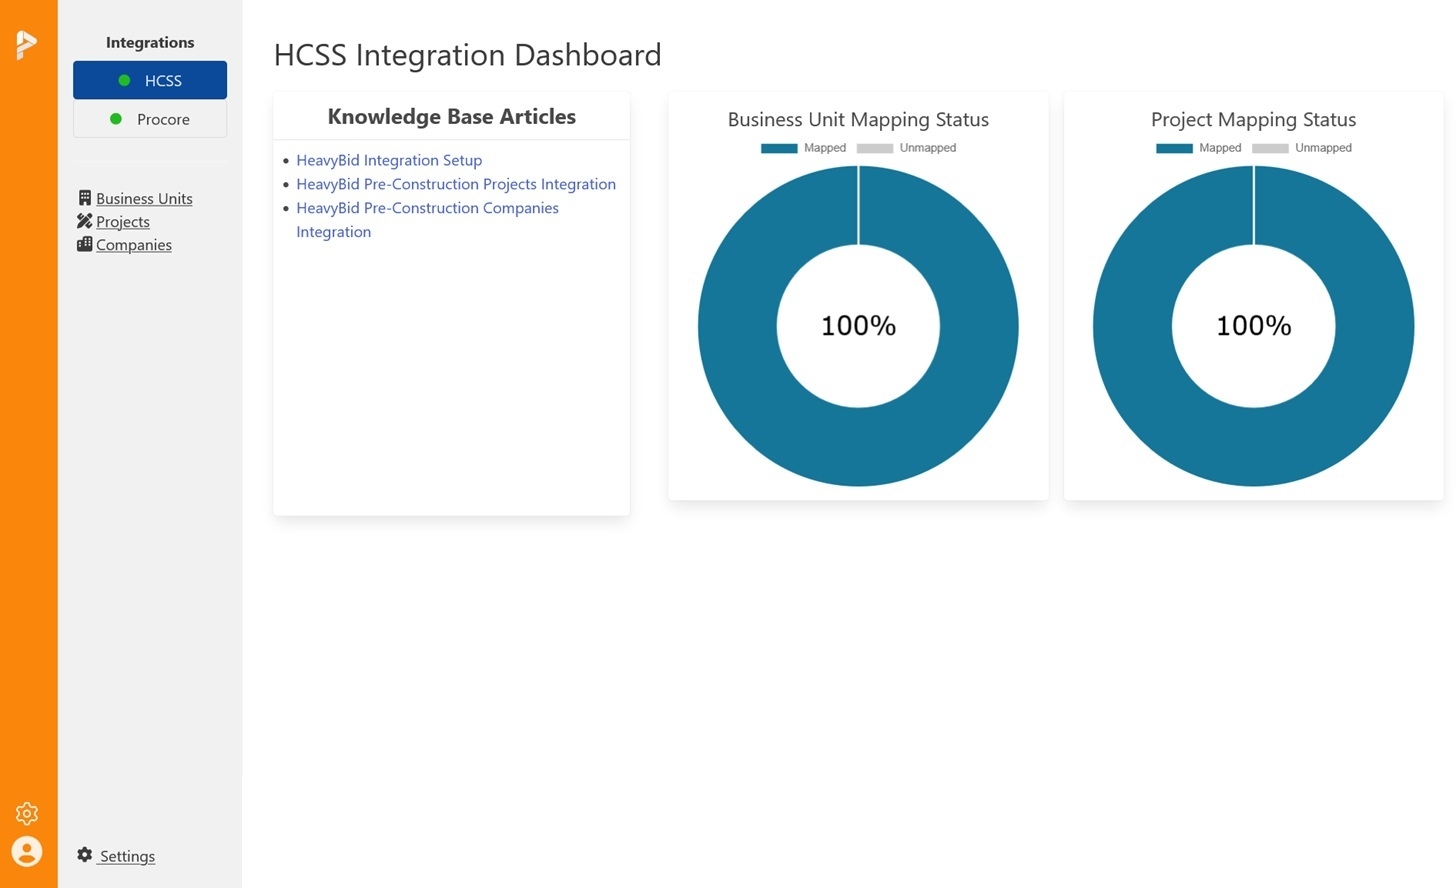Click the green status dot beside Procore

pos(116,119)
